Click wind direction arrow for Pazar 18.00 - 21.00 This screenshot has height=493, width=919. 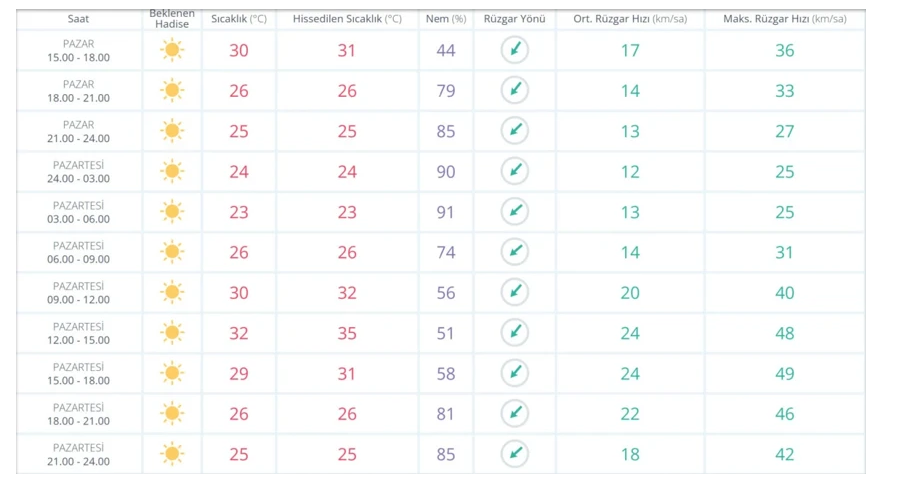(x=515, y=90)
